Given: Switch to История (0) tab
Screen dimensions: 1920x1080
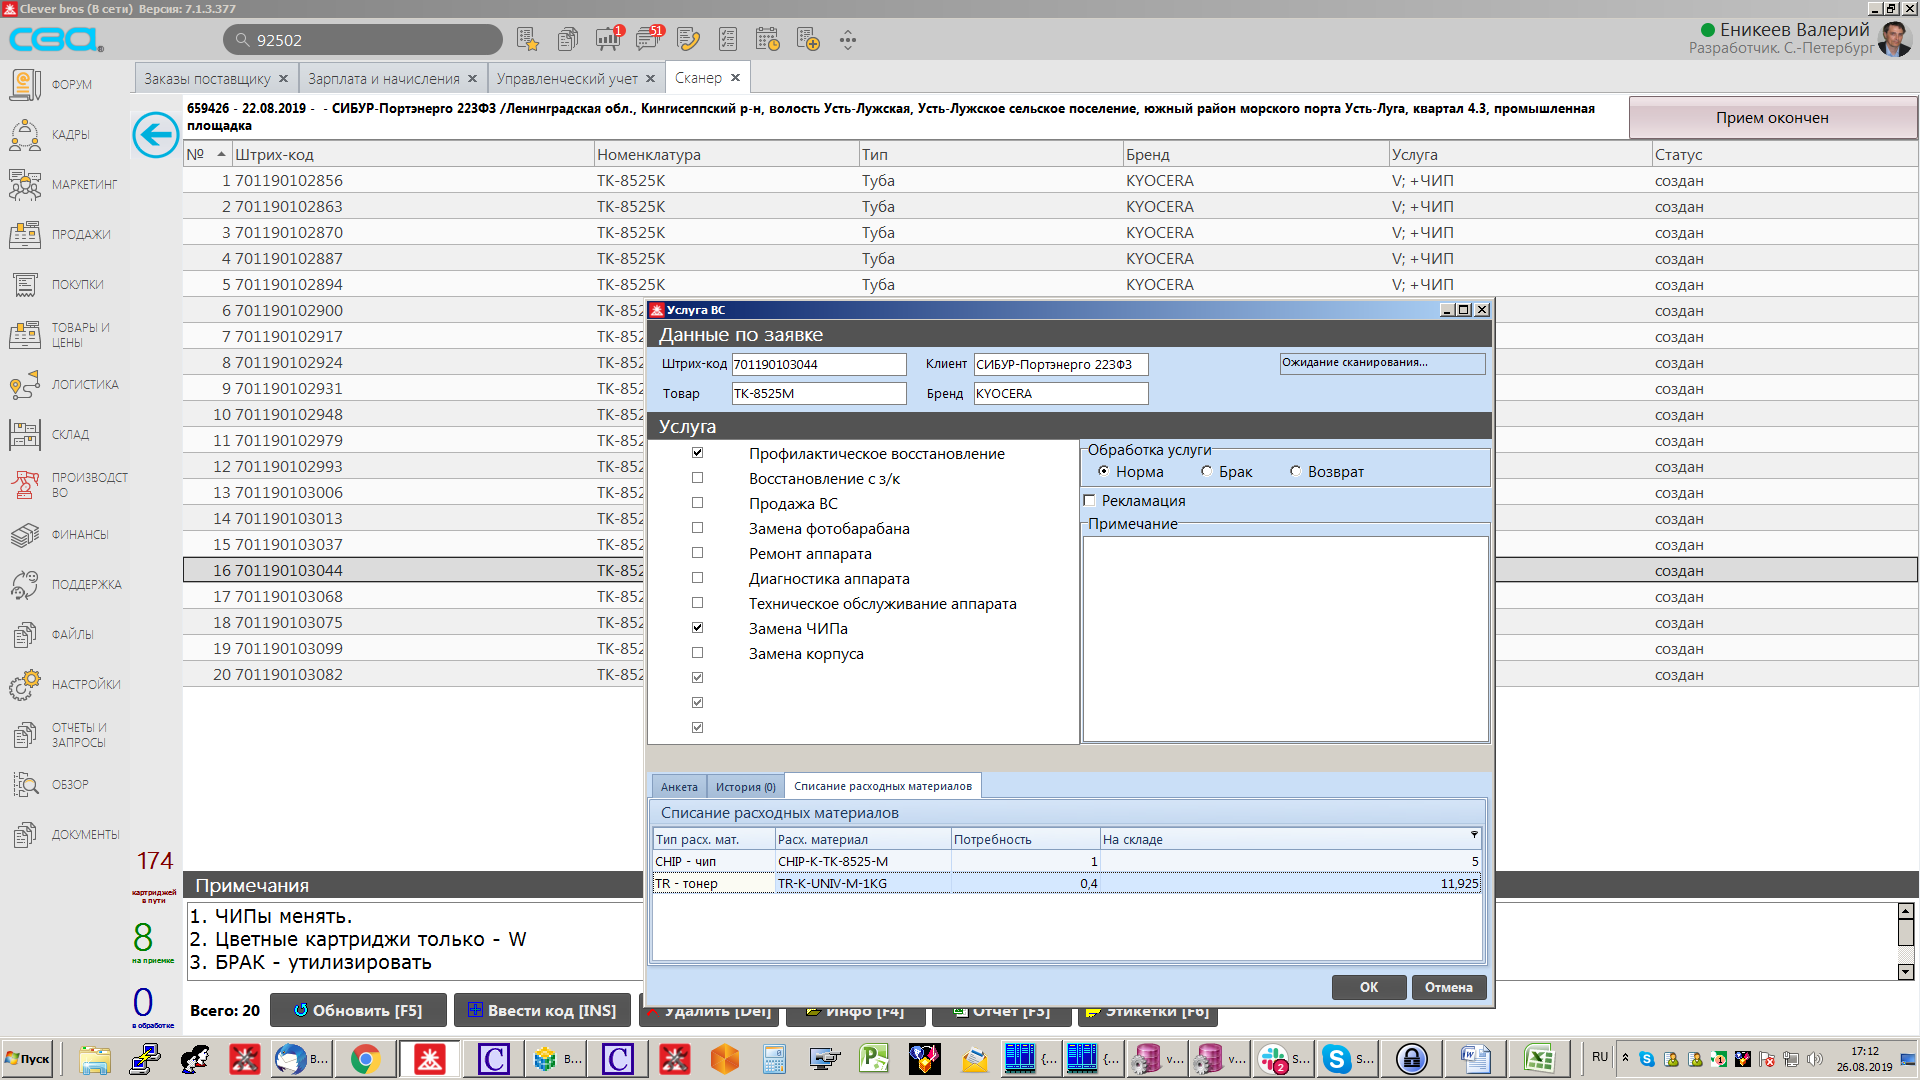Looking at the screenshot, I should tap(745, 787).
